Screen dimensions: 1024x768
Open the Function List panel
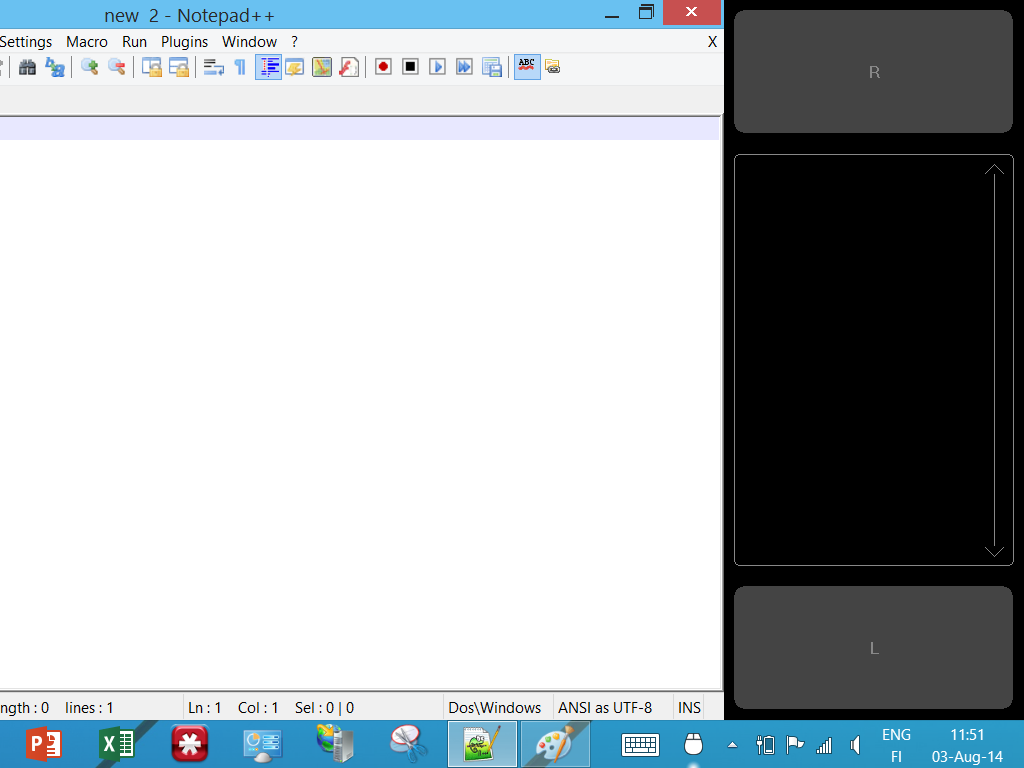[349, 67]
